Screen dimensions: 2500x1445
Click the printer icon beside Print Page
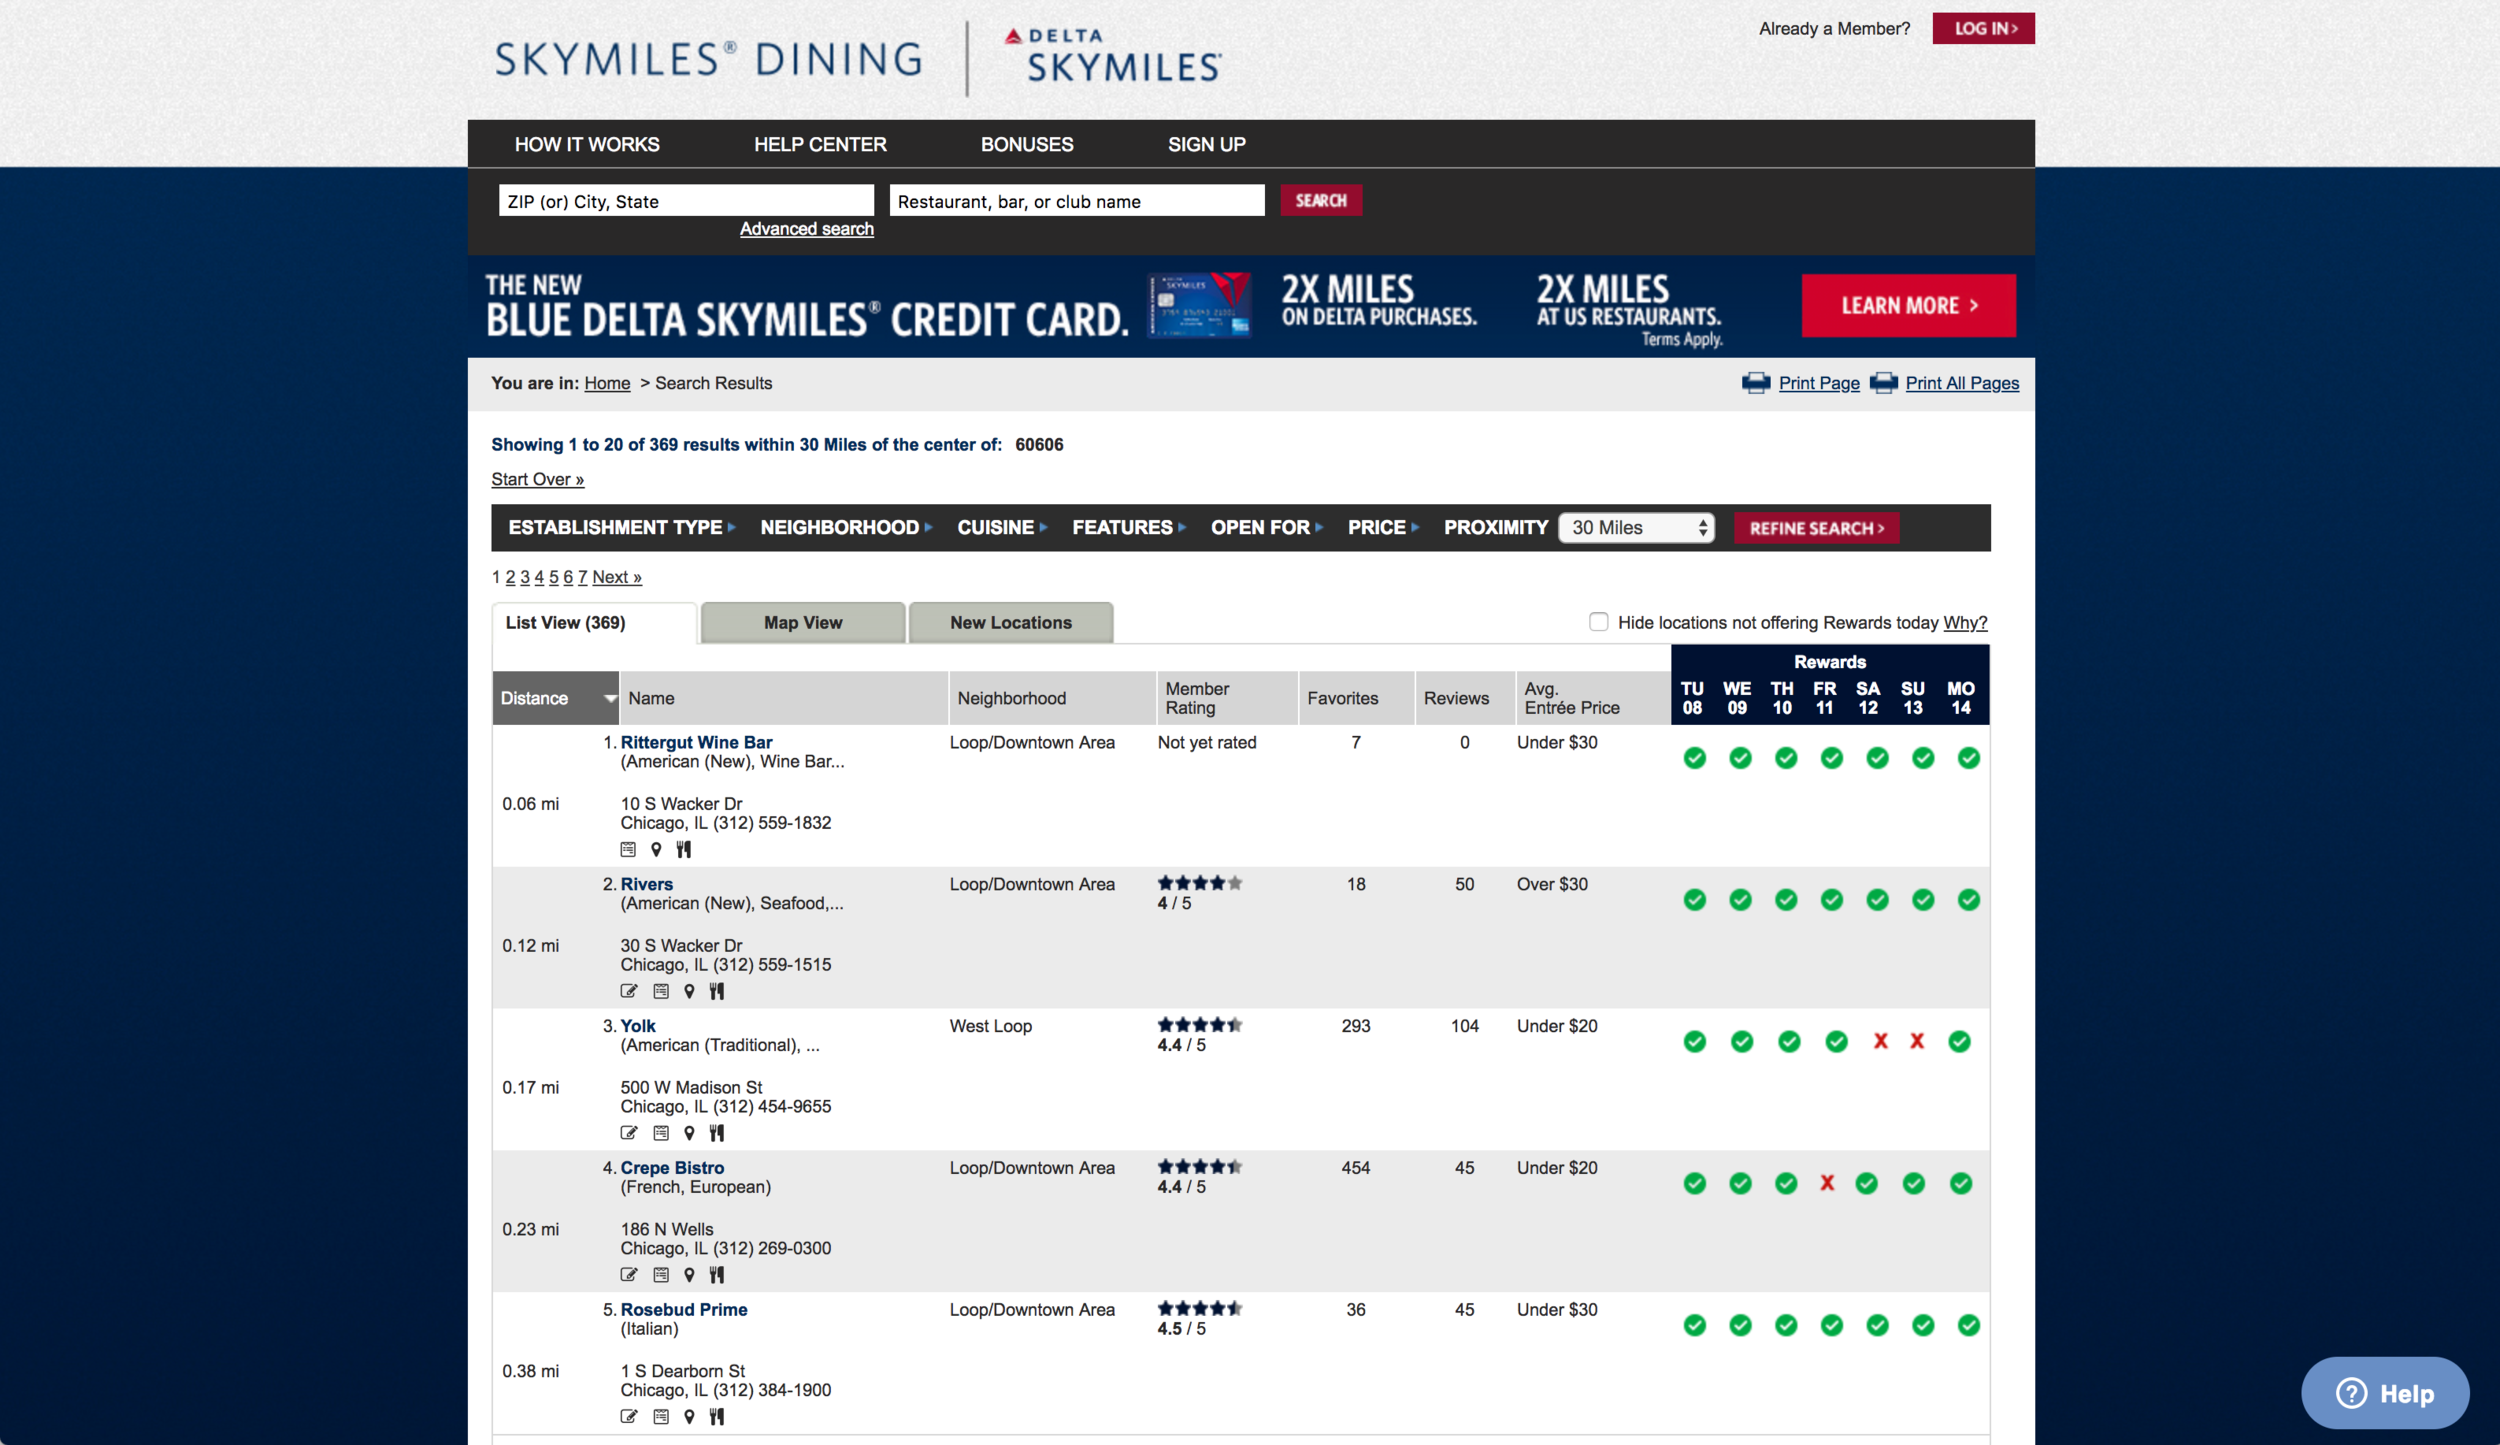pyautogui.click(x=1755, y=383)
